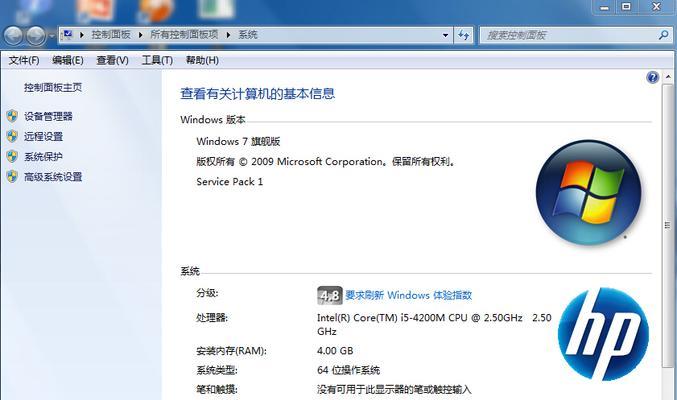Open 设备管理器 from sidebar
This screenshot has width=677, height=400.
pyautogui.click(x=48, y=116)
